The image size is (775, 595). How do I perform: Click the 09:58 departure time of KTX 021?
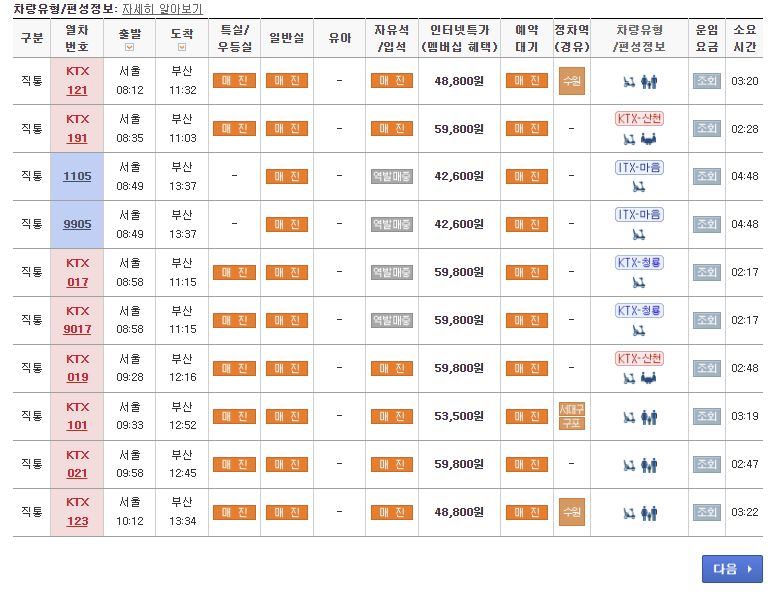pos(129,473)
